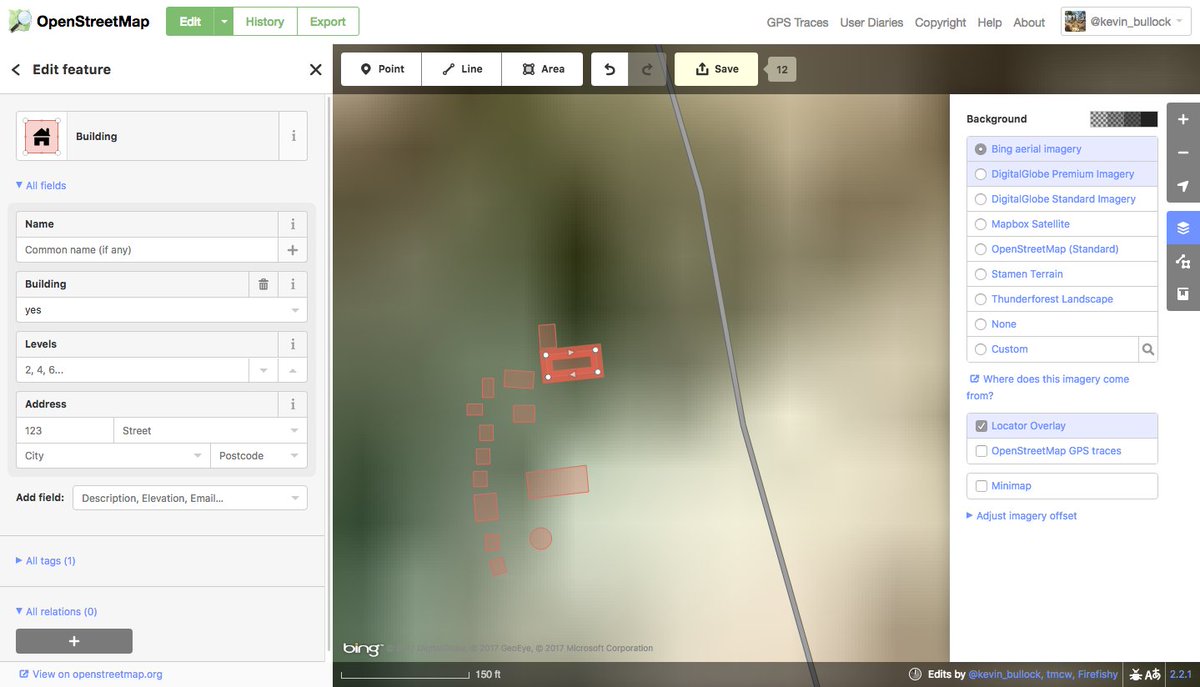Add multilingual name with plus icon
The width and height of the screenshot is (1200, 687).
(x=293, y=250)
